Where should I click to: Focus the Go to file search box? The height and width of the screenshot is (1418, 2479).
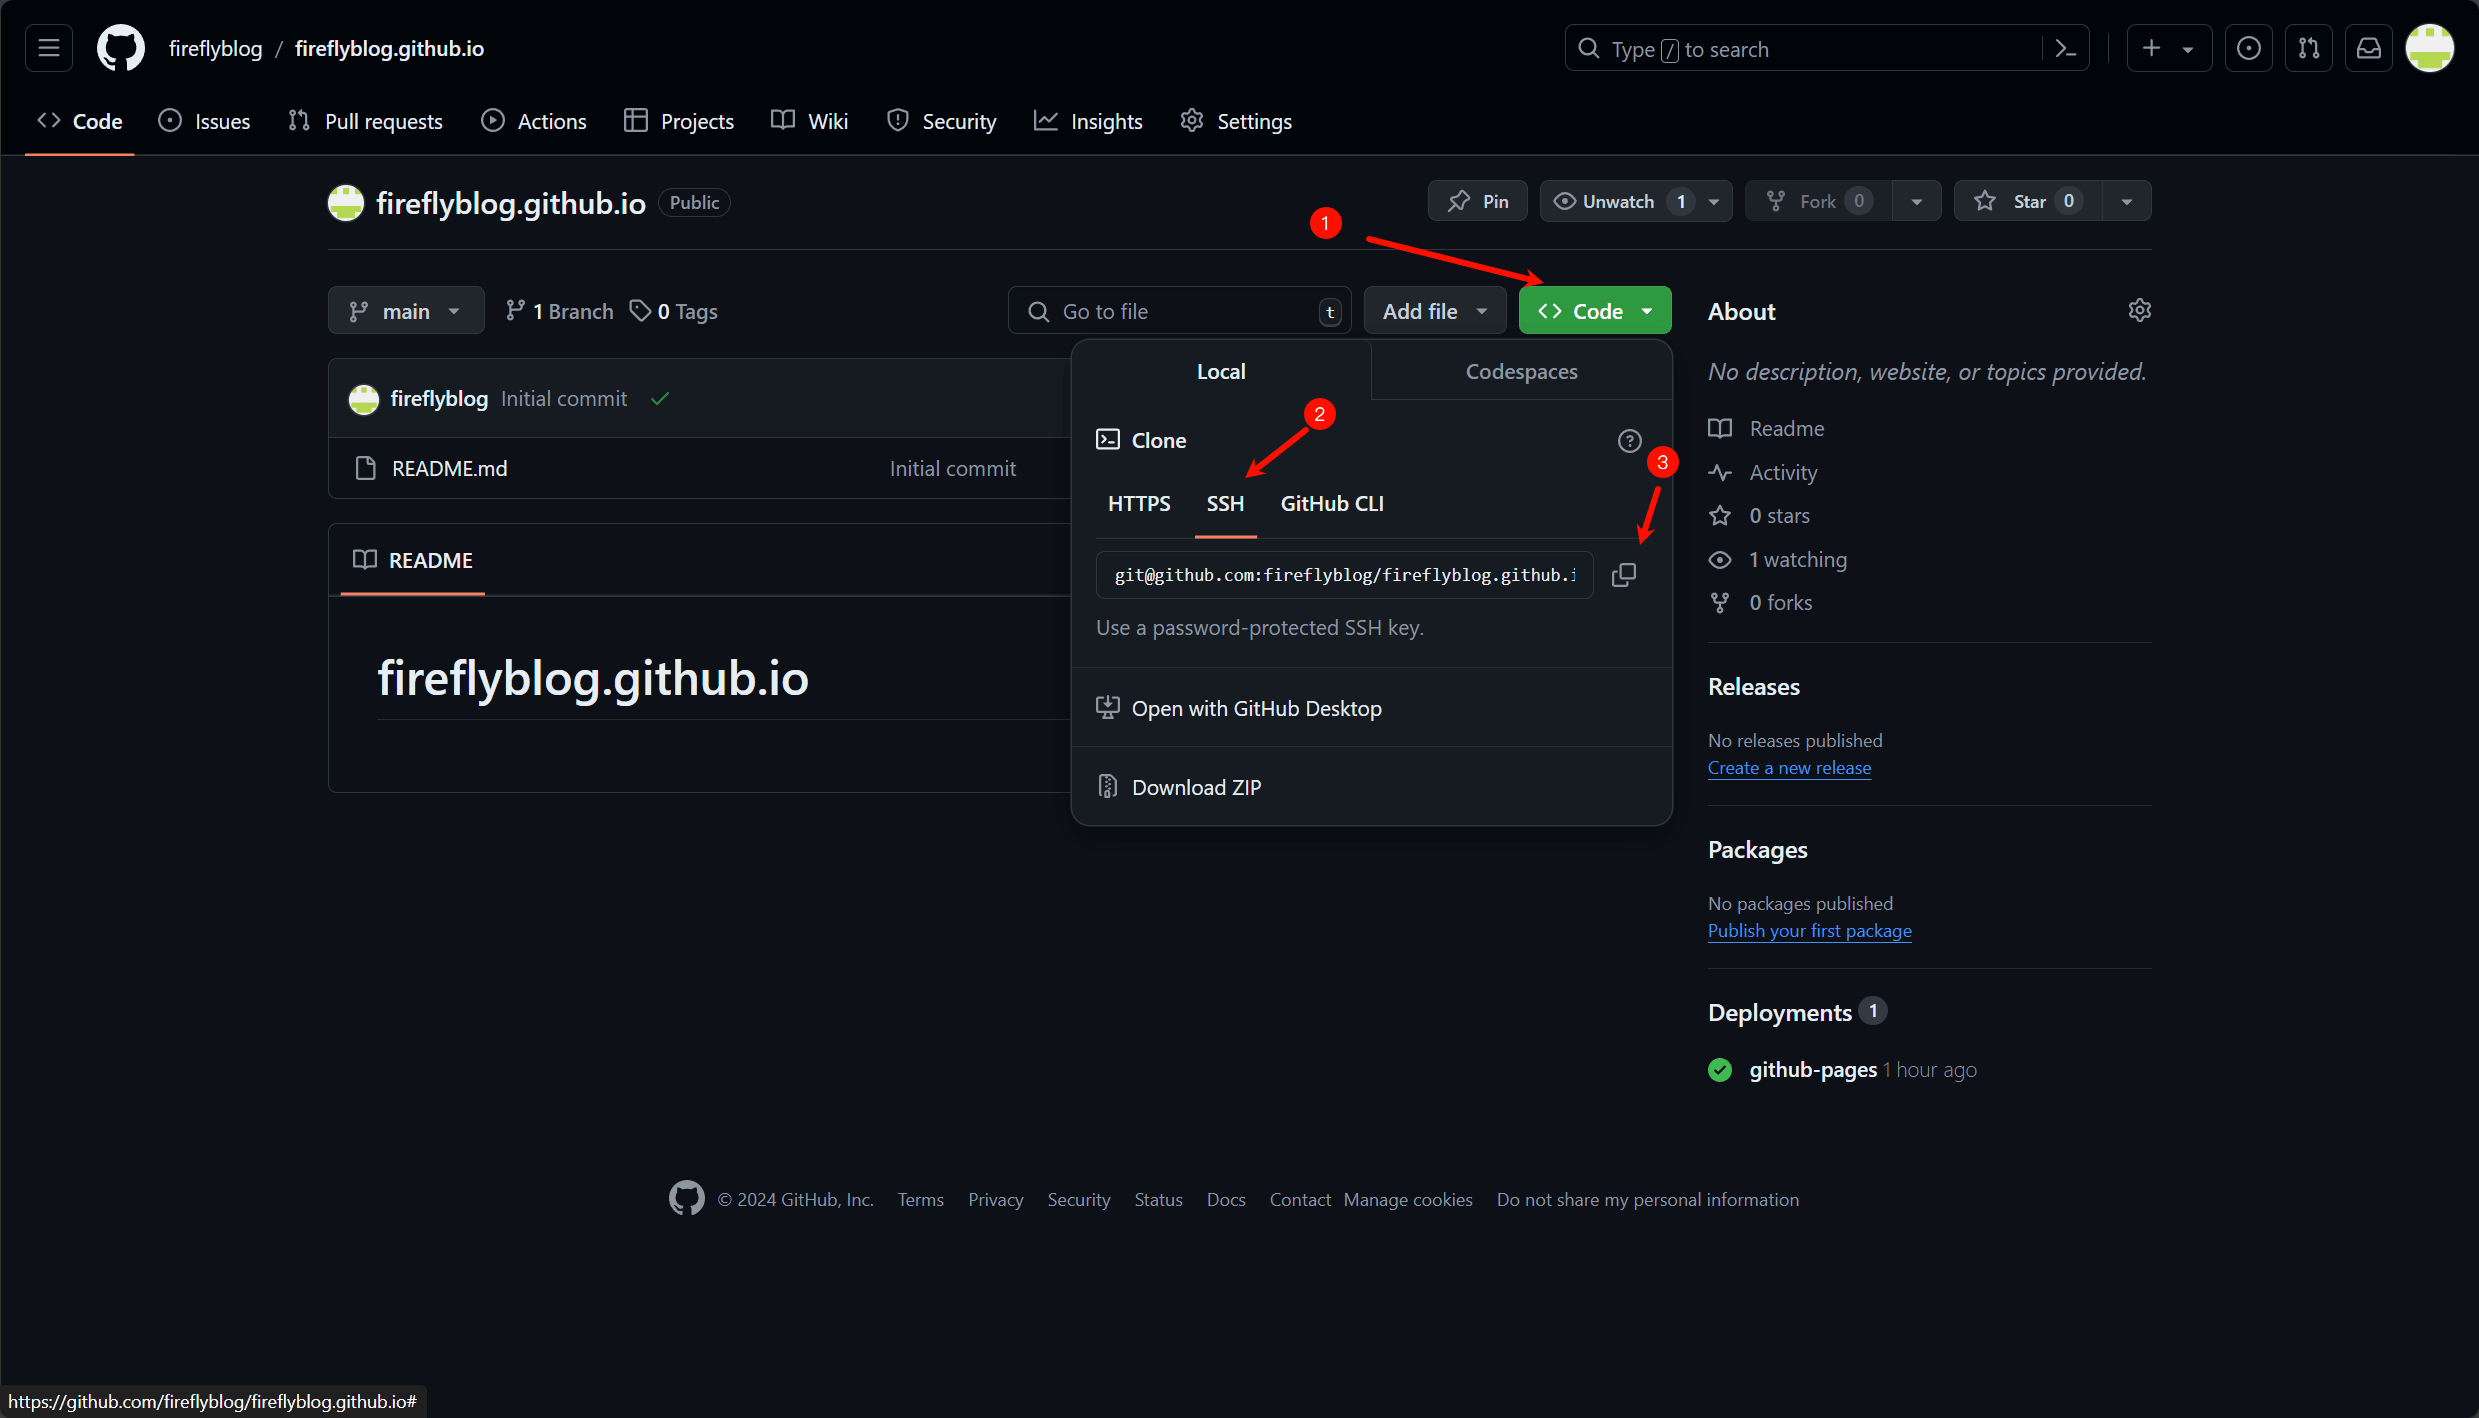tap(1179, 311)
